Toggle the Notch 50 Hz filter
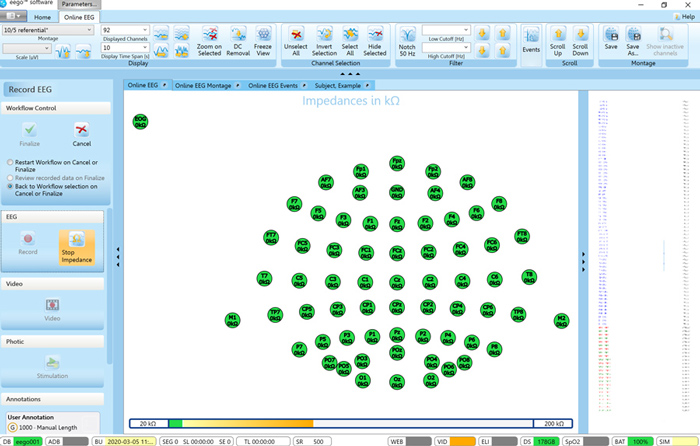The height and width of the screenshot is (446, 700). click(407, 40)
